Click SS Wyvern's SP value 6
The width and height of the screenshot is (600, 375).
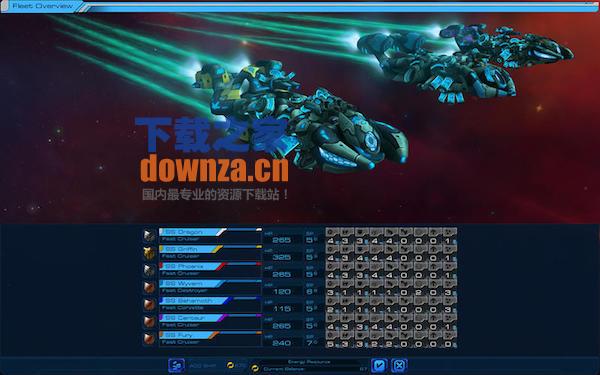[310, 292]
